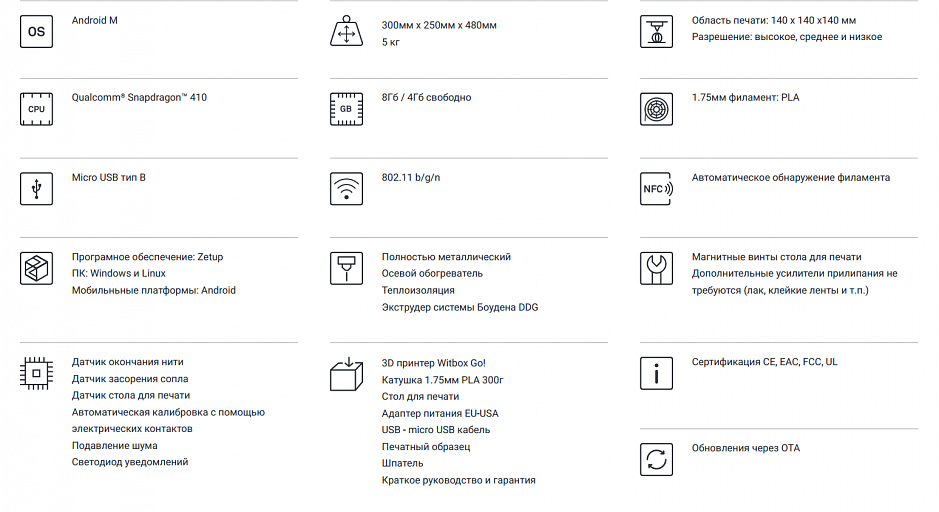The height and width of the screenshot is (512, 939).
Task: Click the NFC icon
Action: 656,189
